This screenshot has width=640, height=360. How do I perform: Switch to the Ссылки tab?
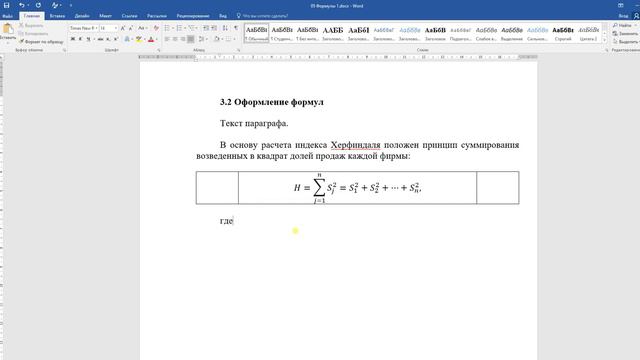point(129,16)
